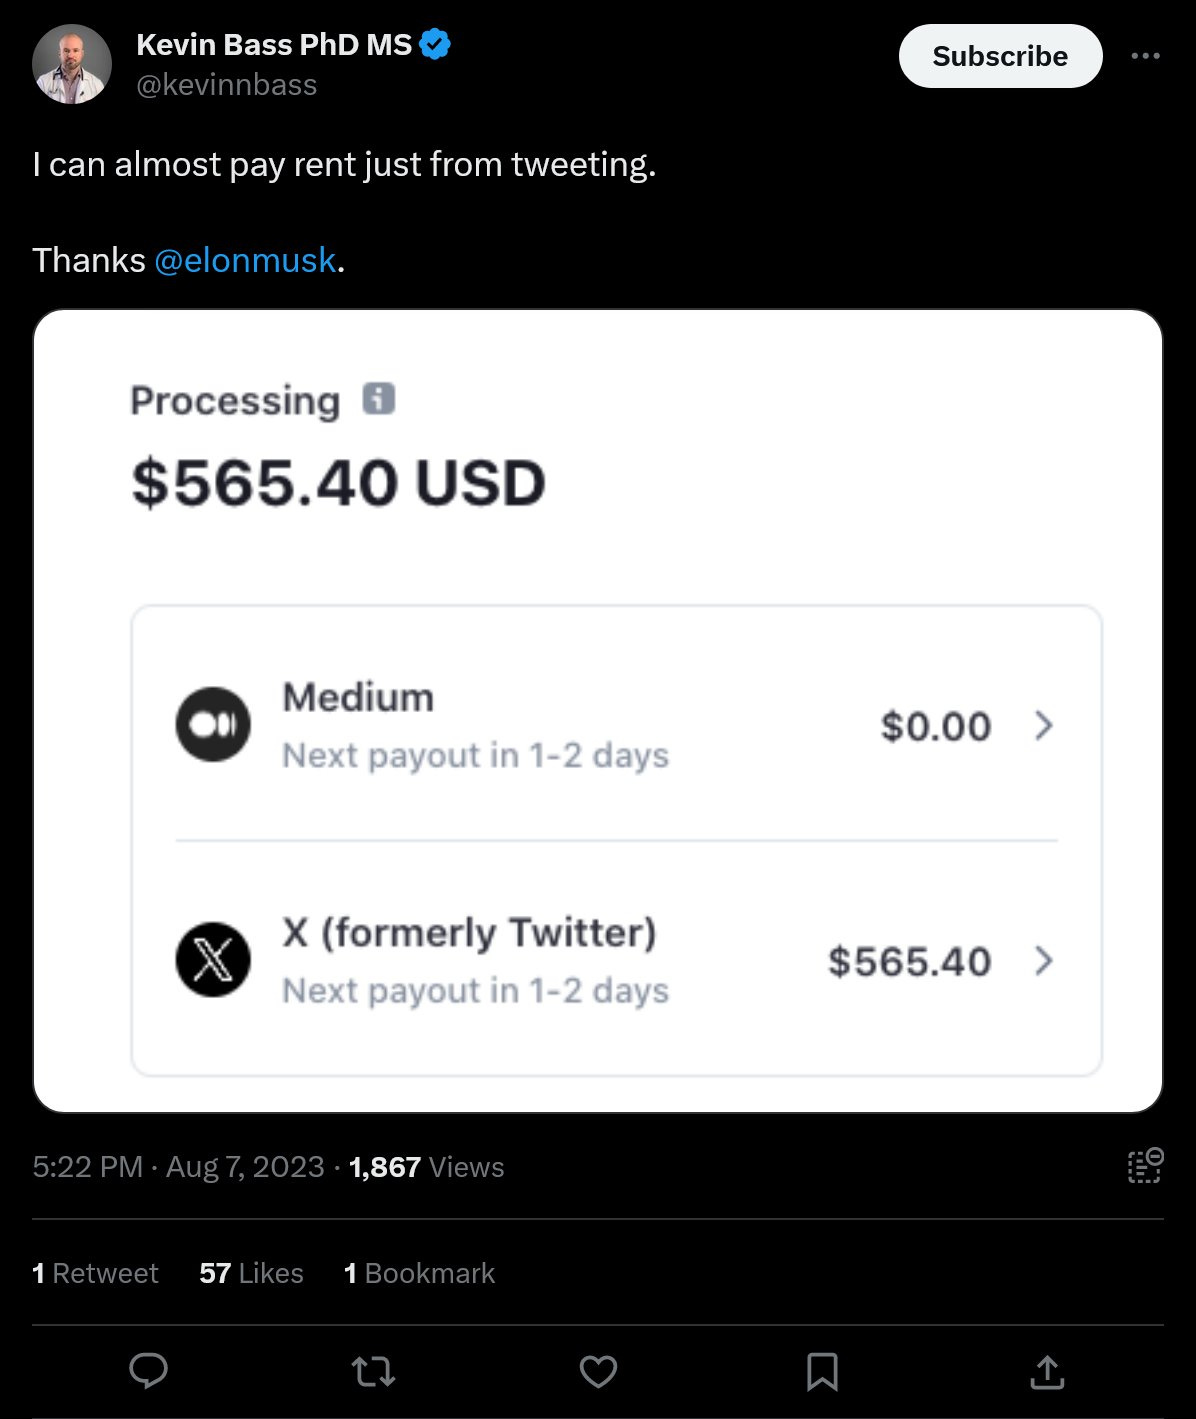Click the Medium logo in the payout card
Screen dimensions: 1196x1419
tap(212, 725)
